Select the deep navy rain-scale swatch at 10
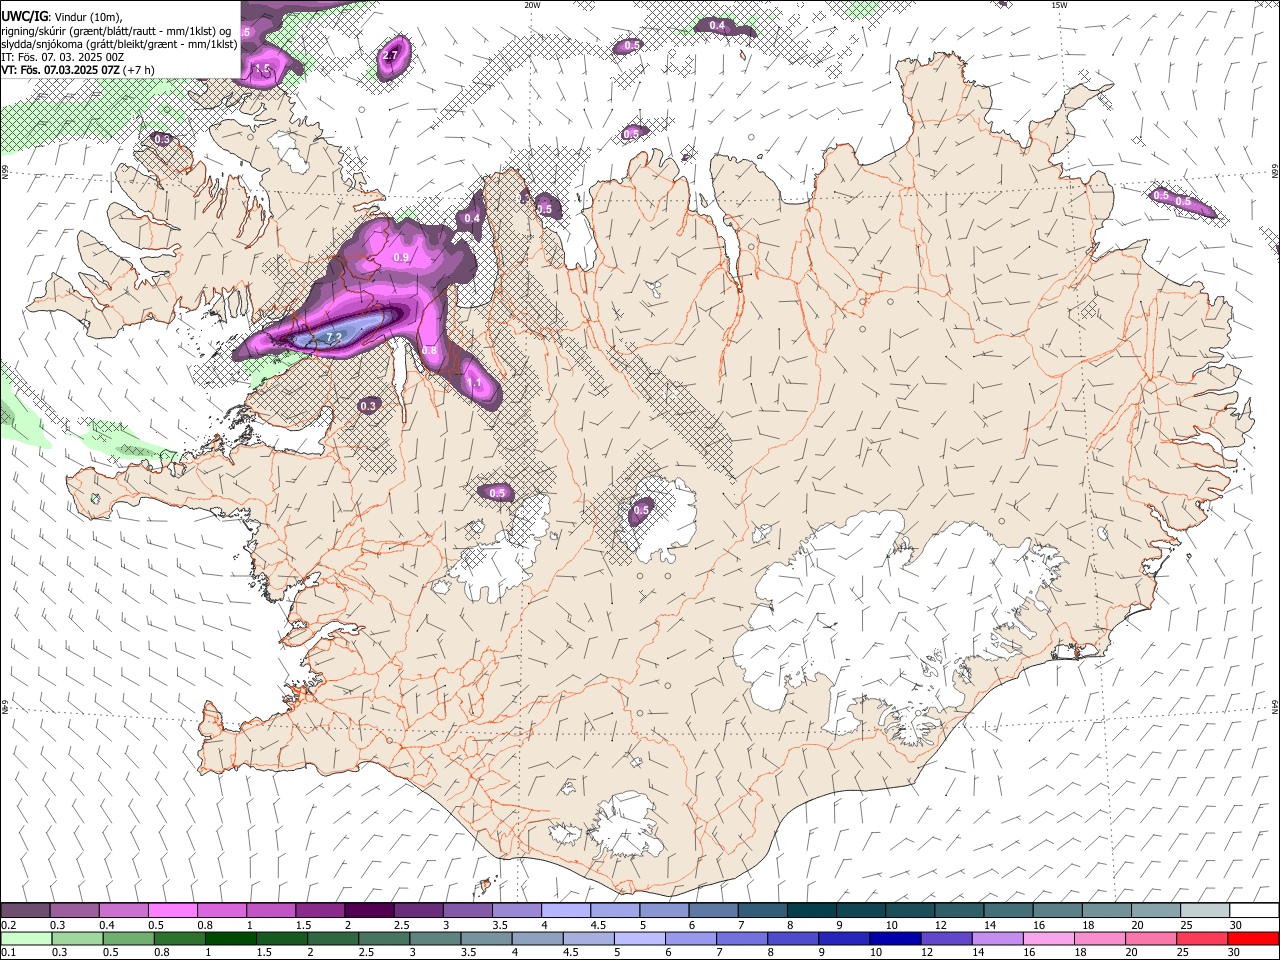Viewport: 1280px width, 960px height. coord(895,939)
